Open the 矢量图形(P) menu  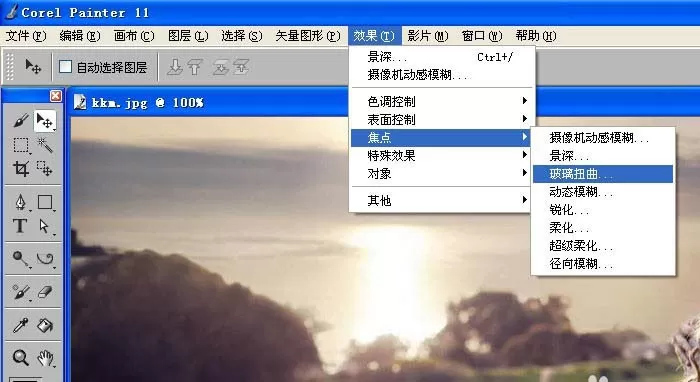[x=308, y=36]
